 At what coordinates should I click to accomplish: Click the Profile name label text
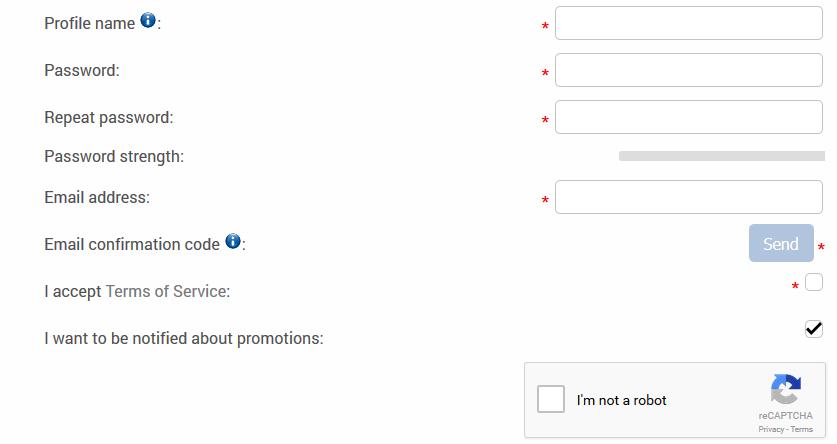coord(90,23)
